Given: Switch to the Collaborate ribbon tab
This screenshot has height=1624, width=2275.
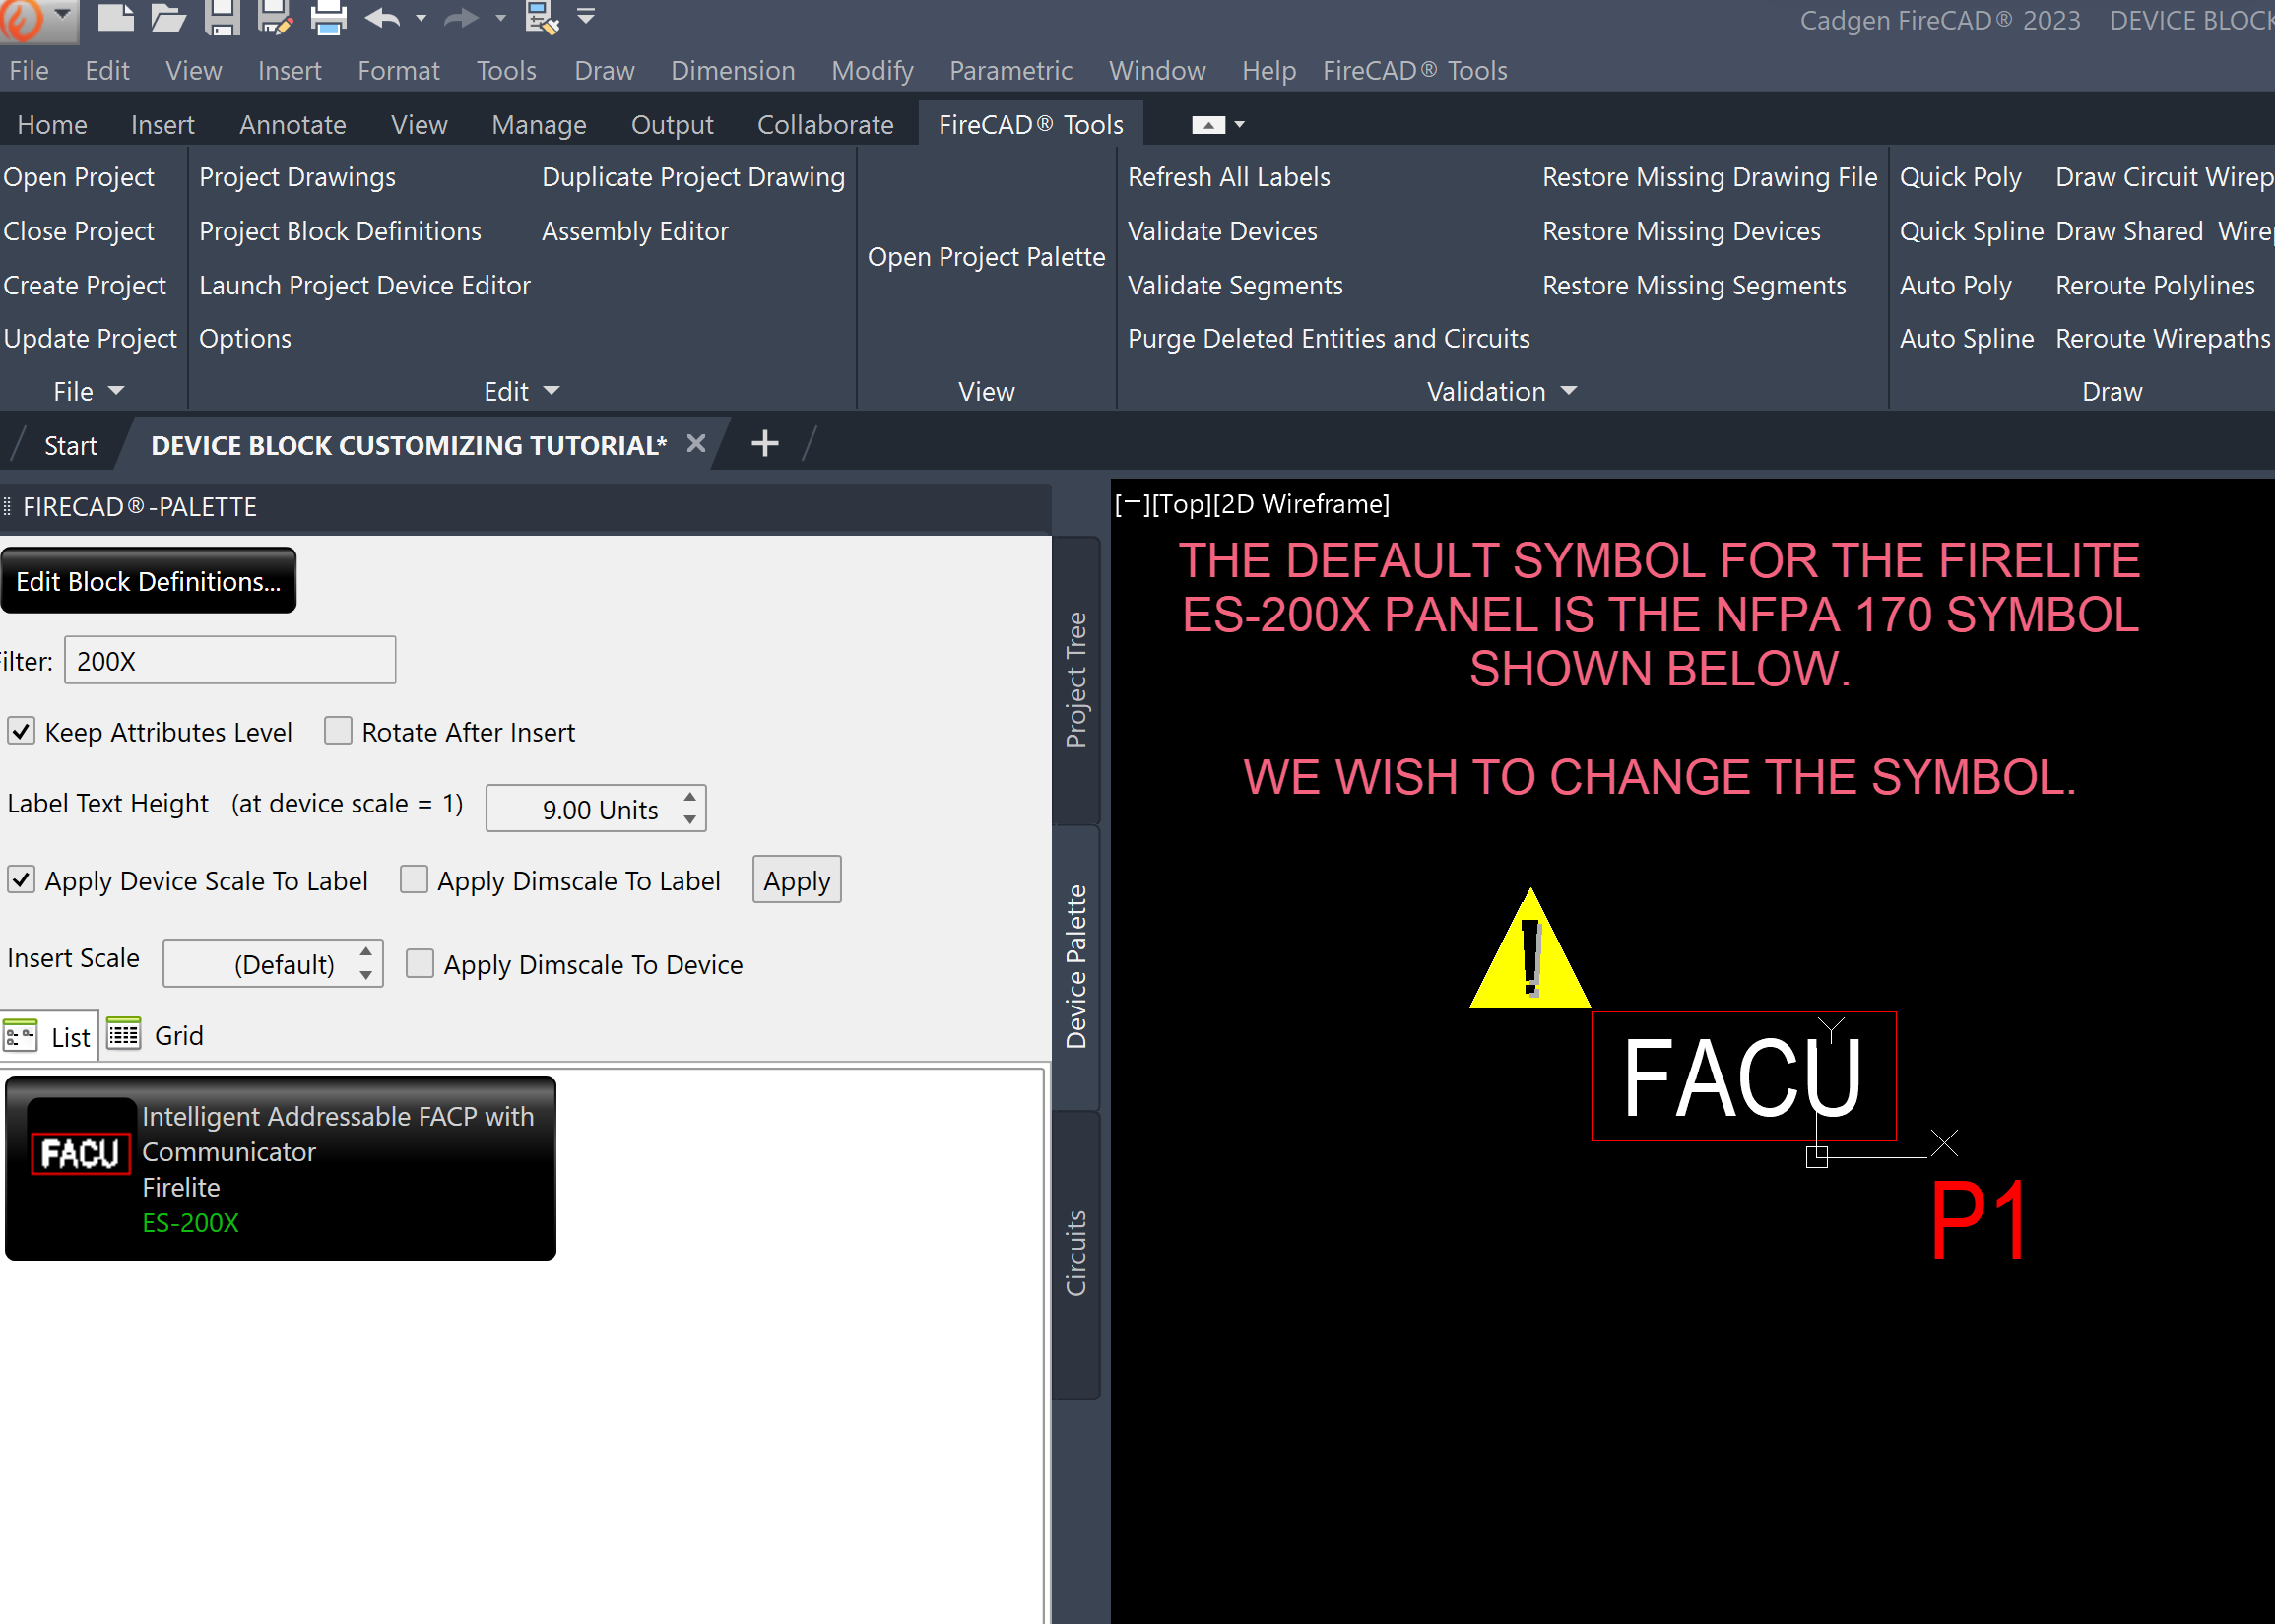Looking at the screenshot, I should [825, 125].
